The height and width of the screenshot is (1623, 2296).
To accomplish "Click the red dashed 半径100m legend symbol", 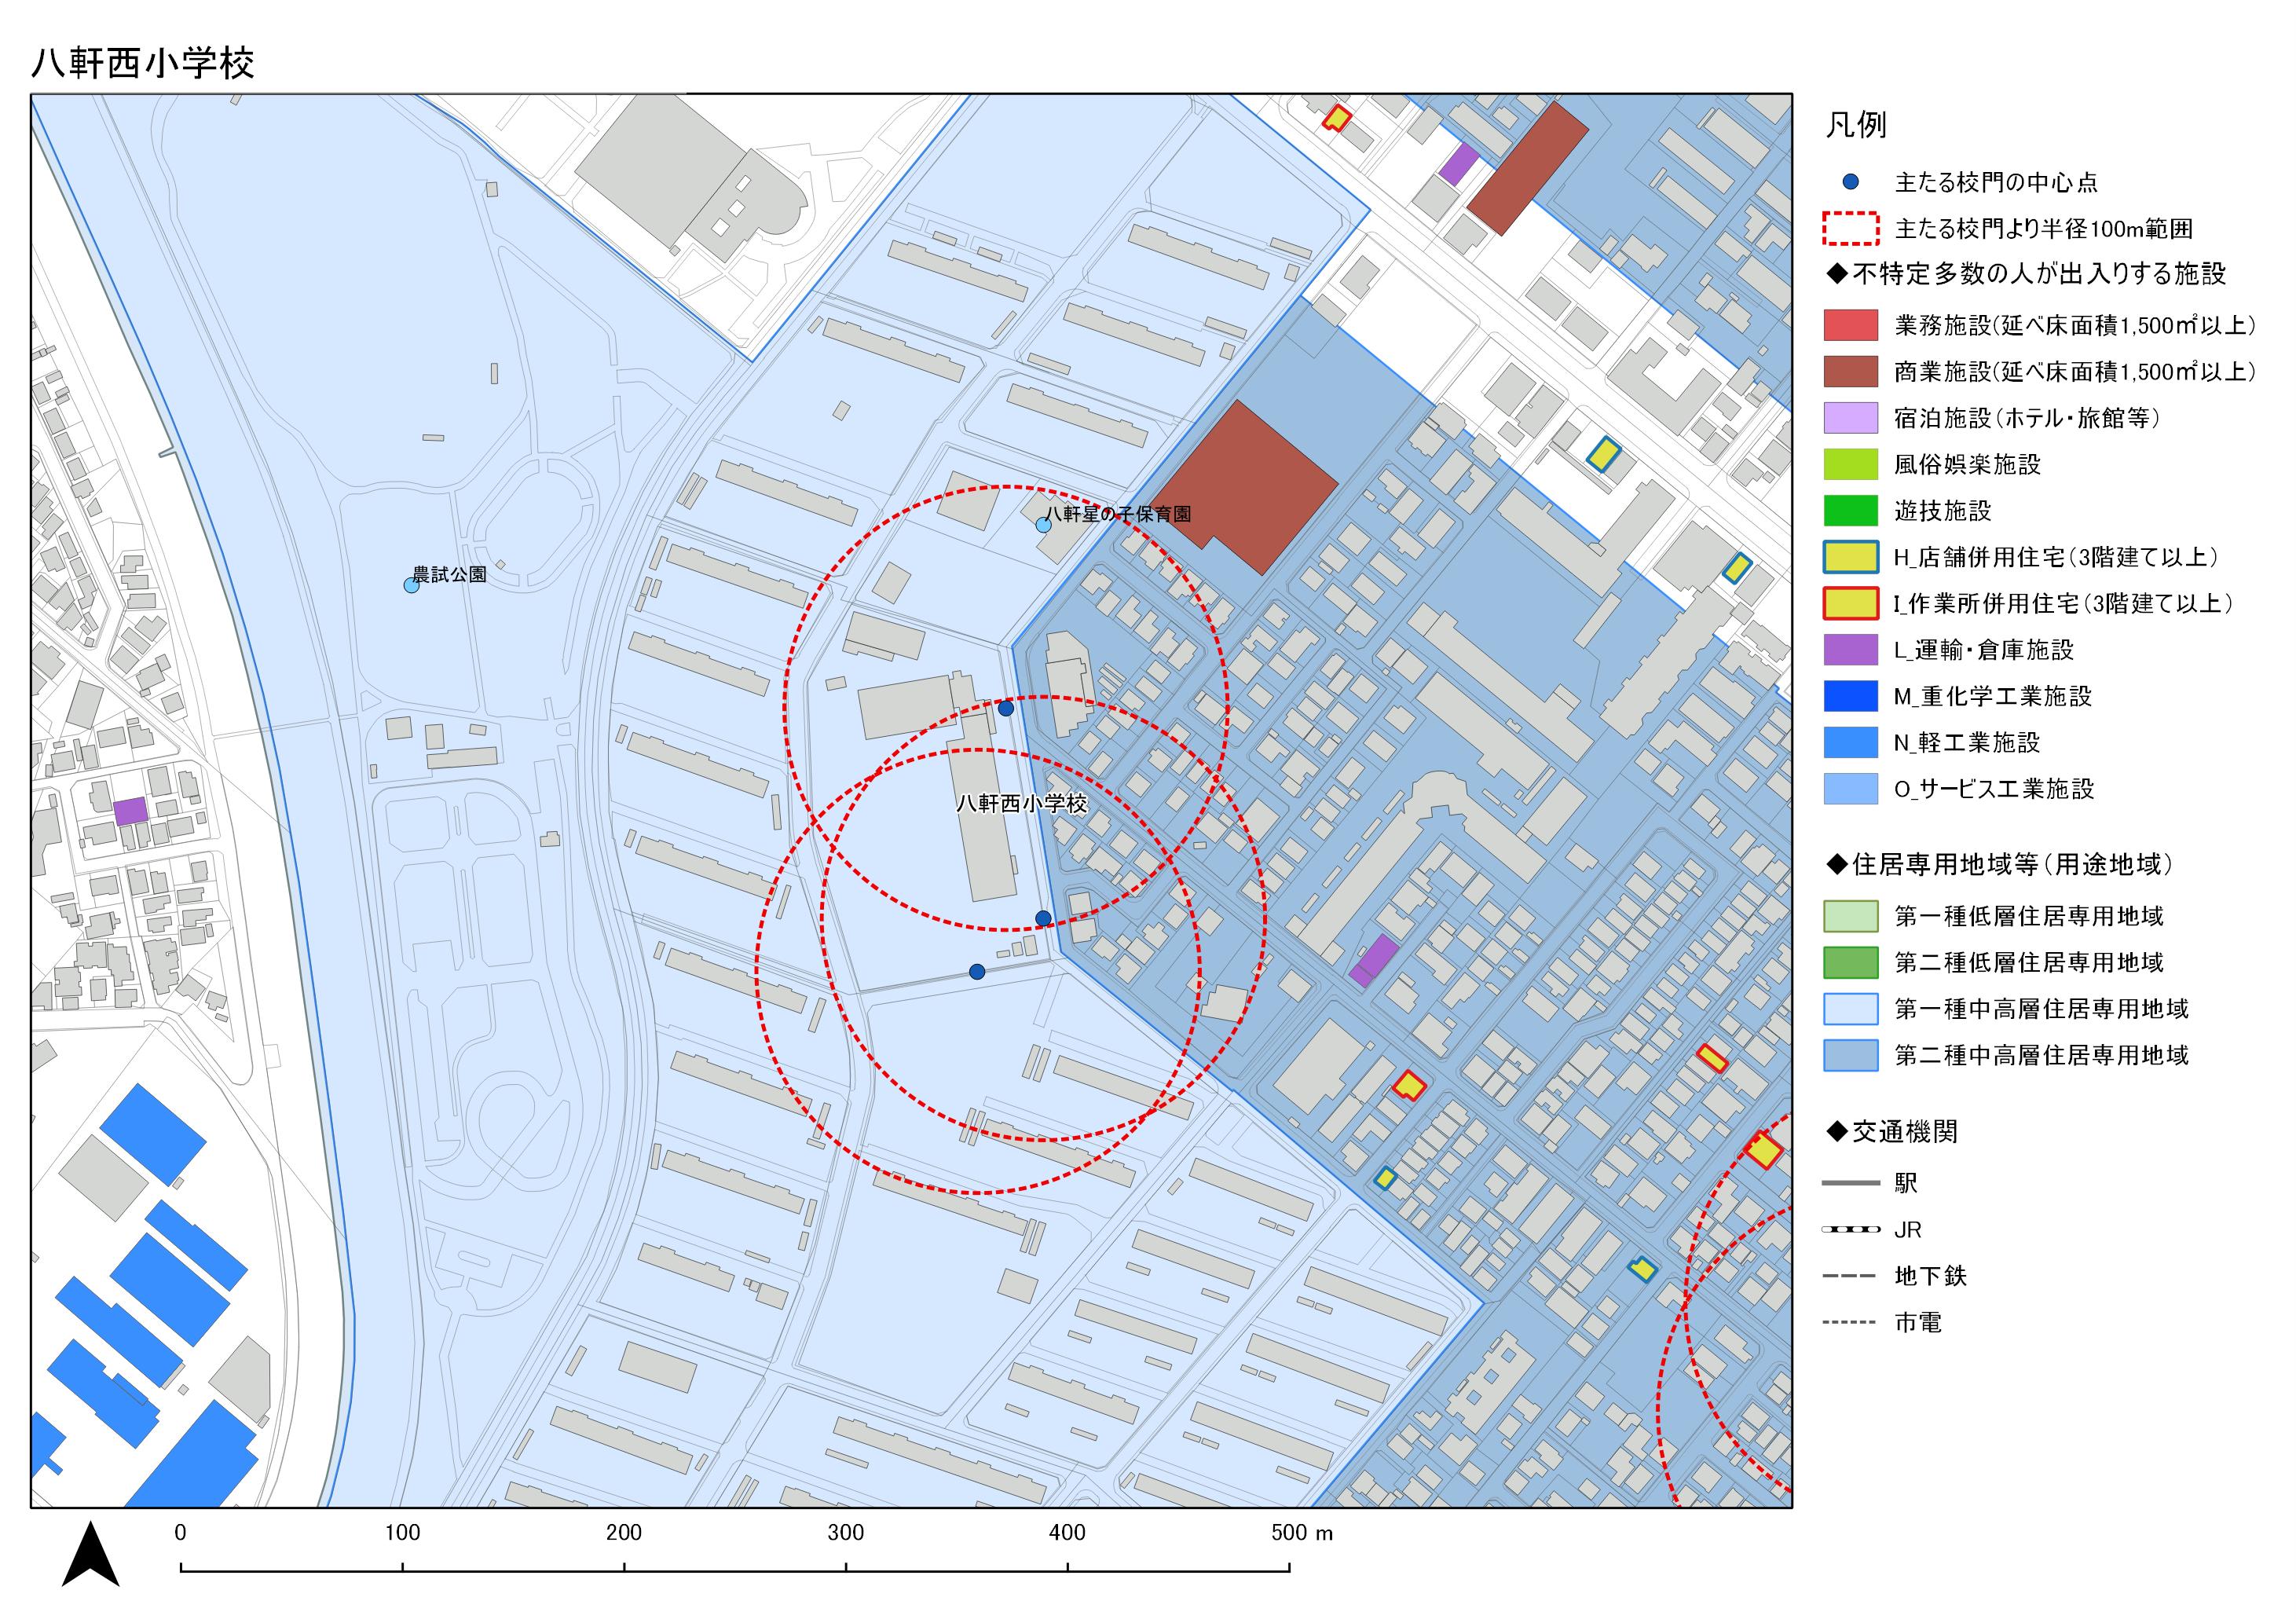I will [x=1850, y=229].
